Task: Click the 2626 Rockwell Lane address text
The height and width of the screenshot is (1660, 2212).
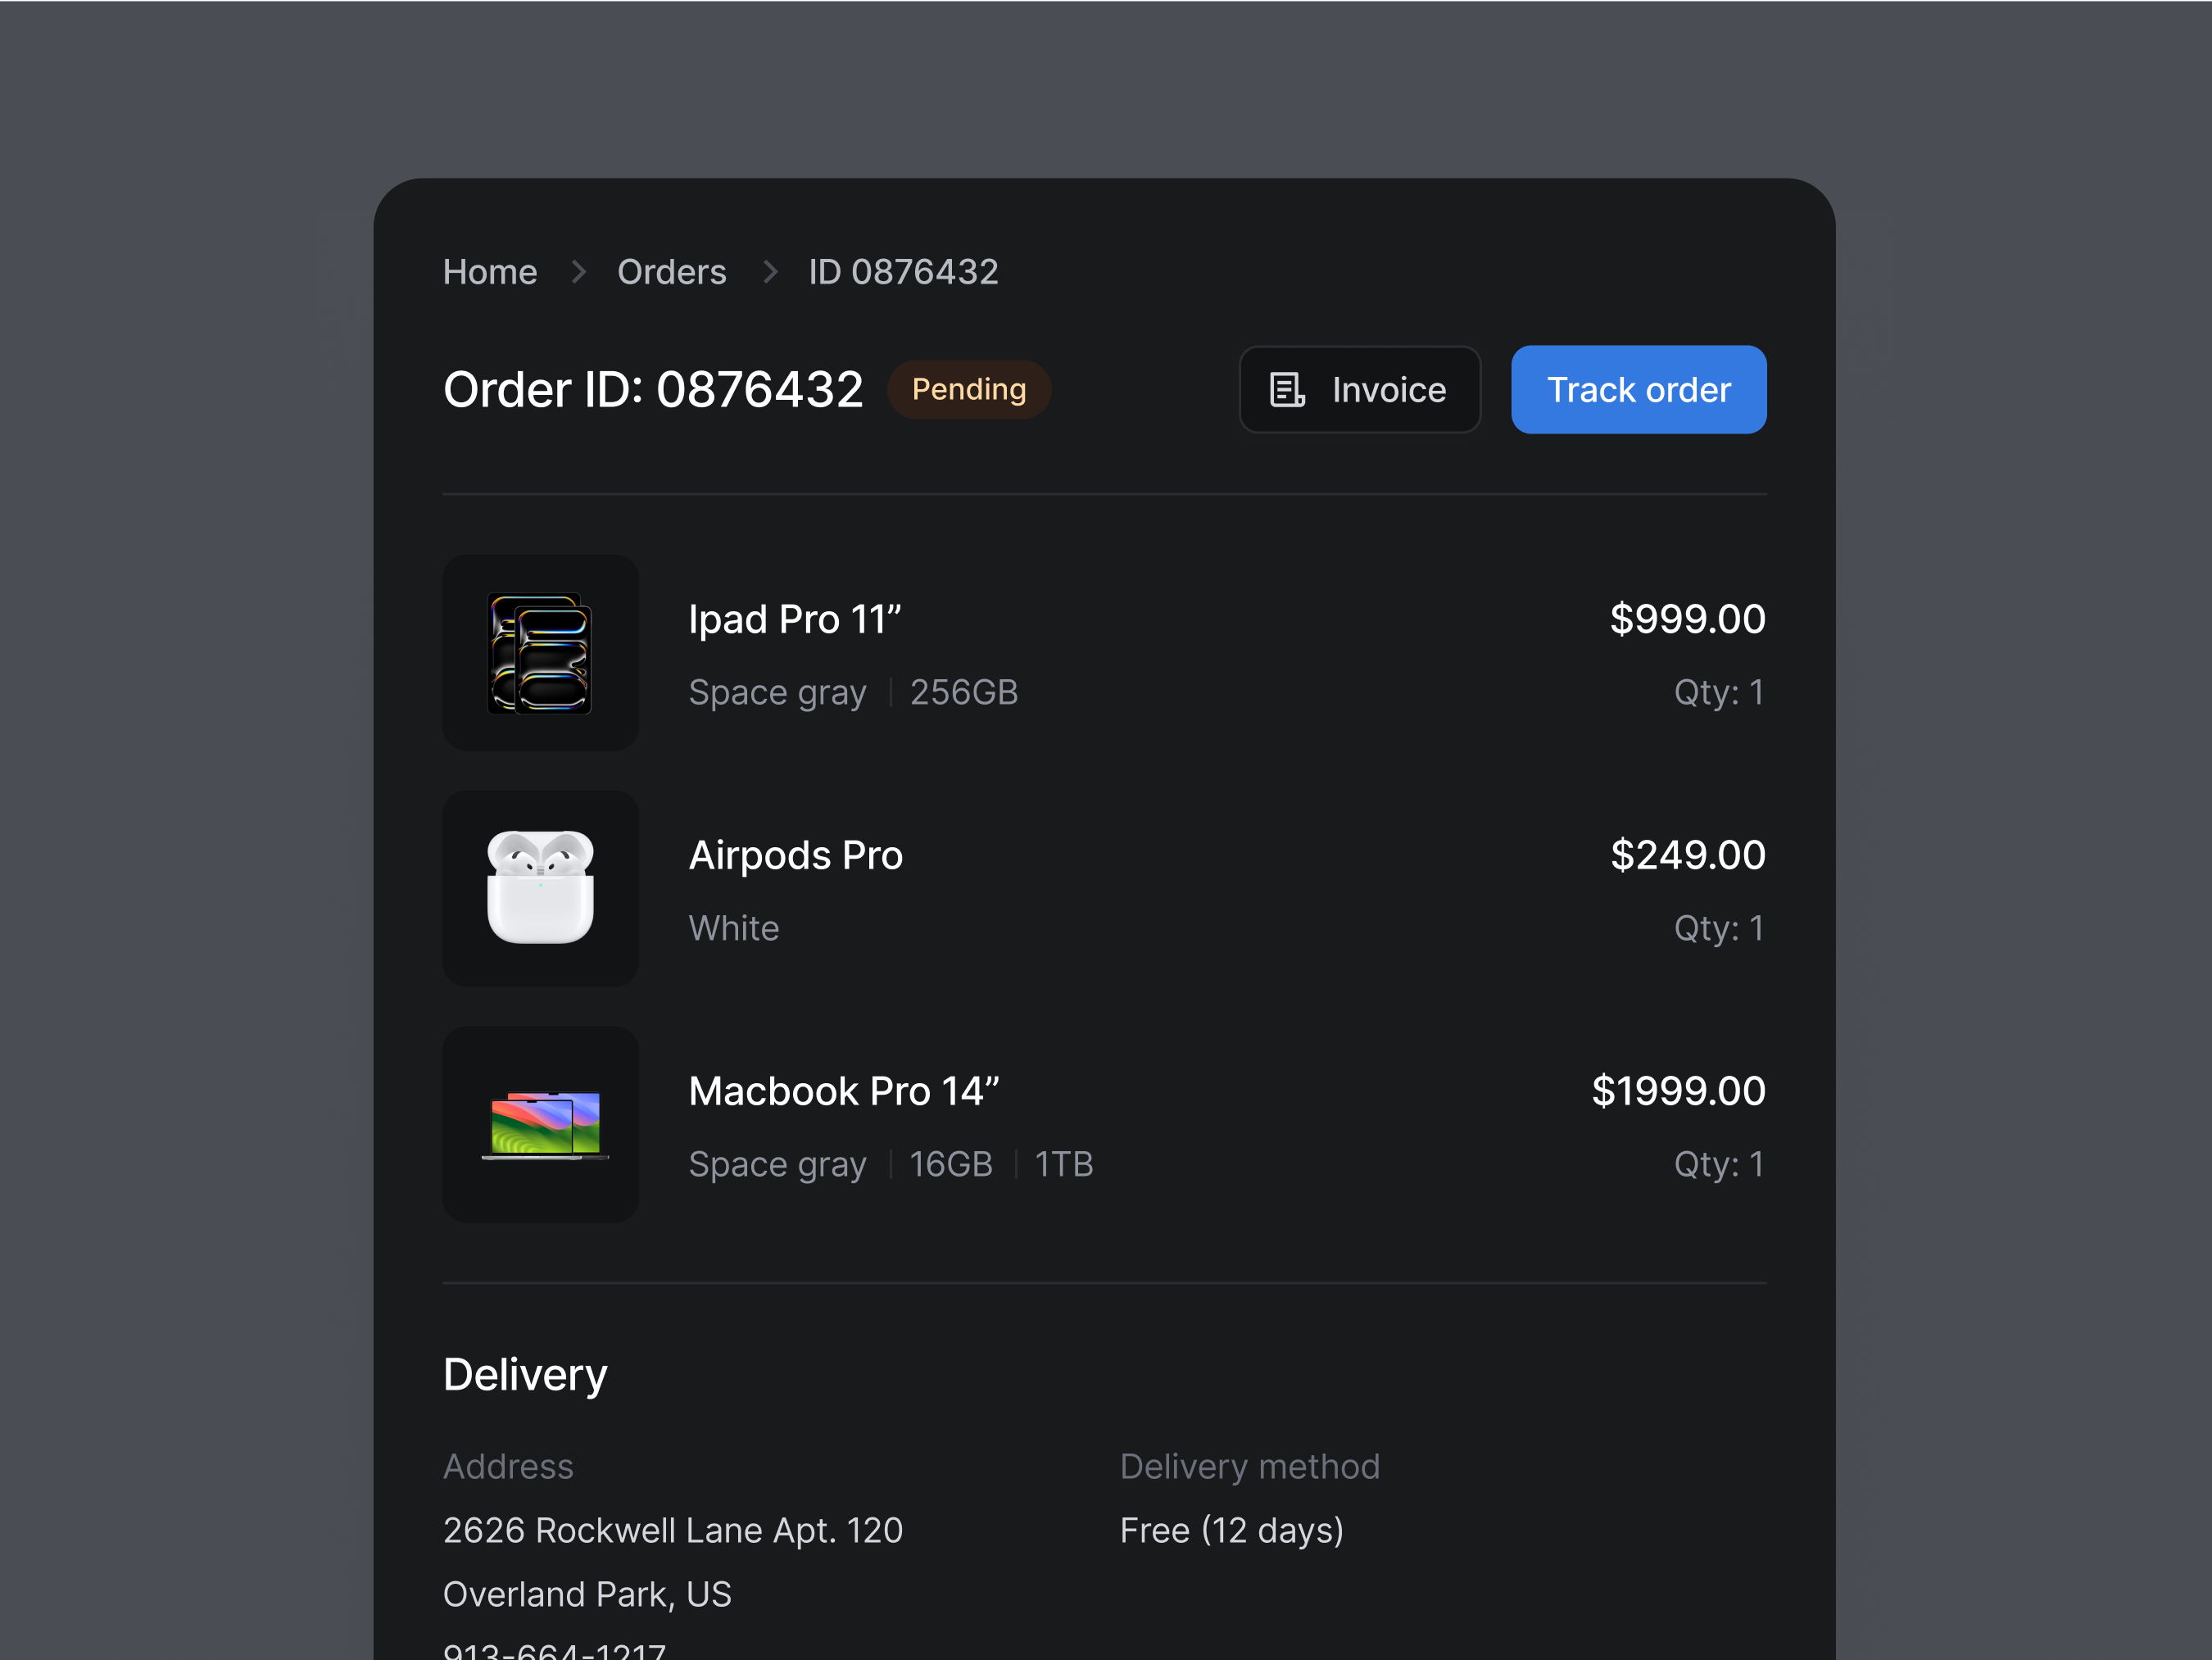Action: coord(672,1529)
